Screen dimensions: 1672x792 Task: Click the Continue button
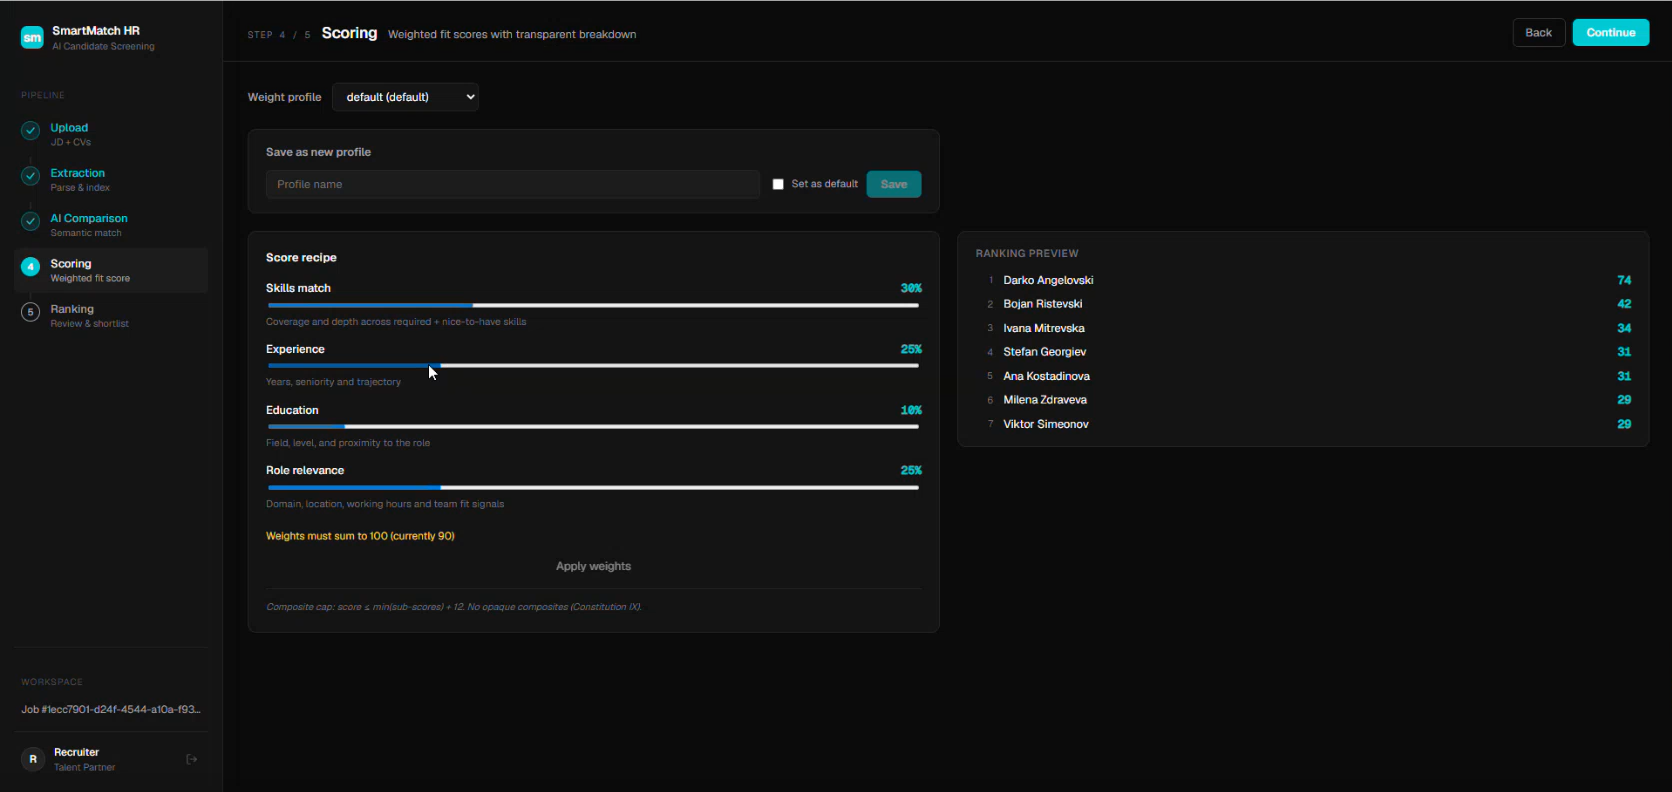[x=1610, y=32]
